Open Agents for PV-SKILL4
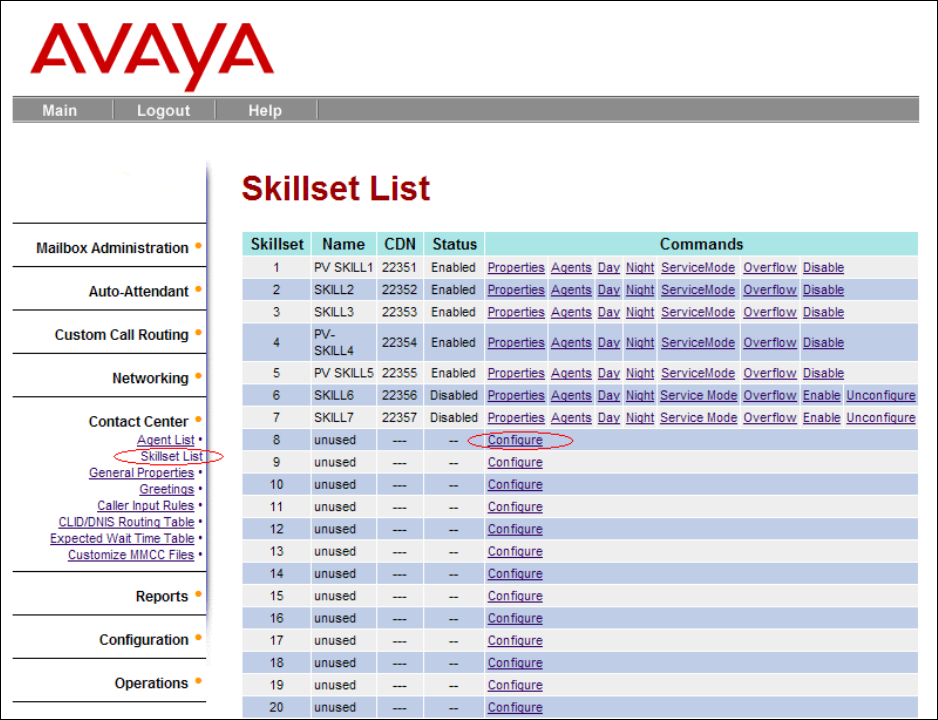 click(571, 343)
